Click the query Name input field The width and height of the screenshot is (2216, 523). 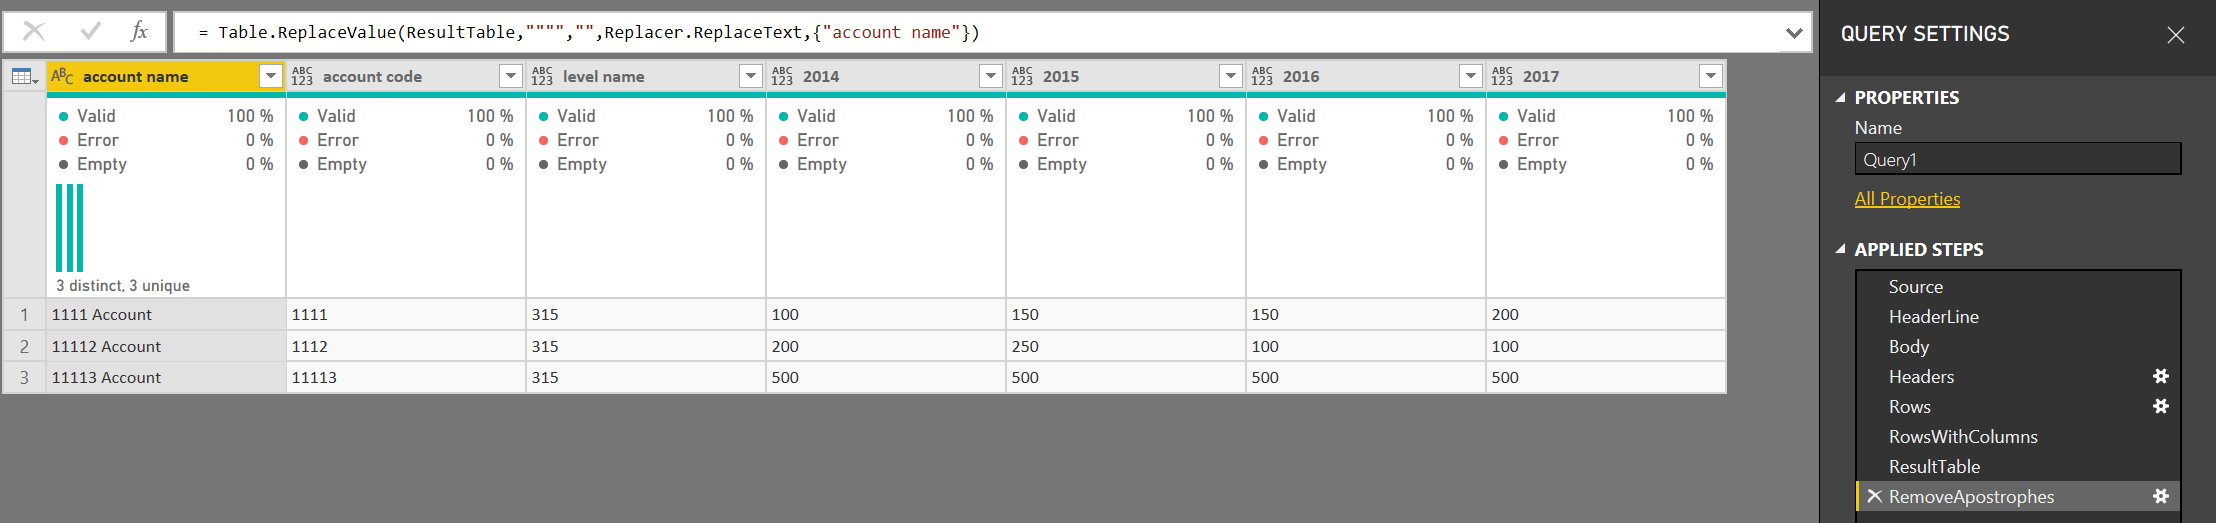pyautogui.click(x=2017, y=159)
